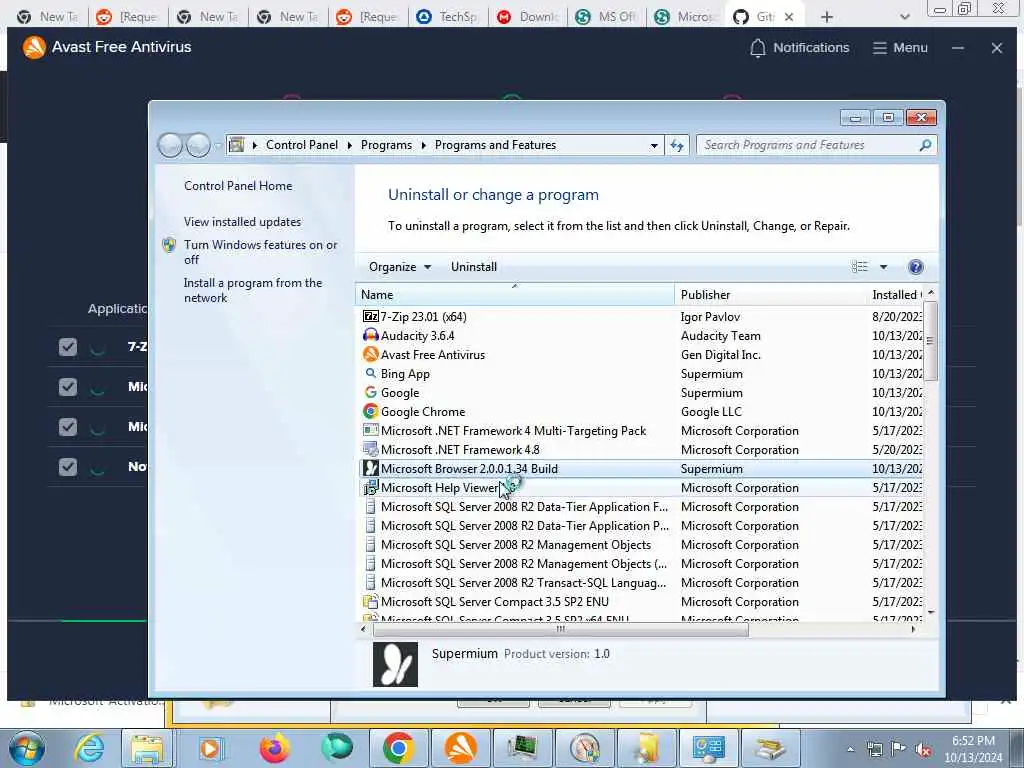
Task: Click the Google G icon in list
Action: tap(370, 392)
